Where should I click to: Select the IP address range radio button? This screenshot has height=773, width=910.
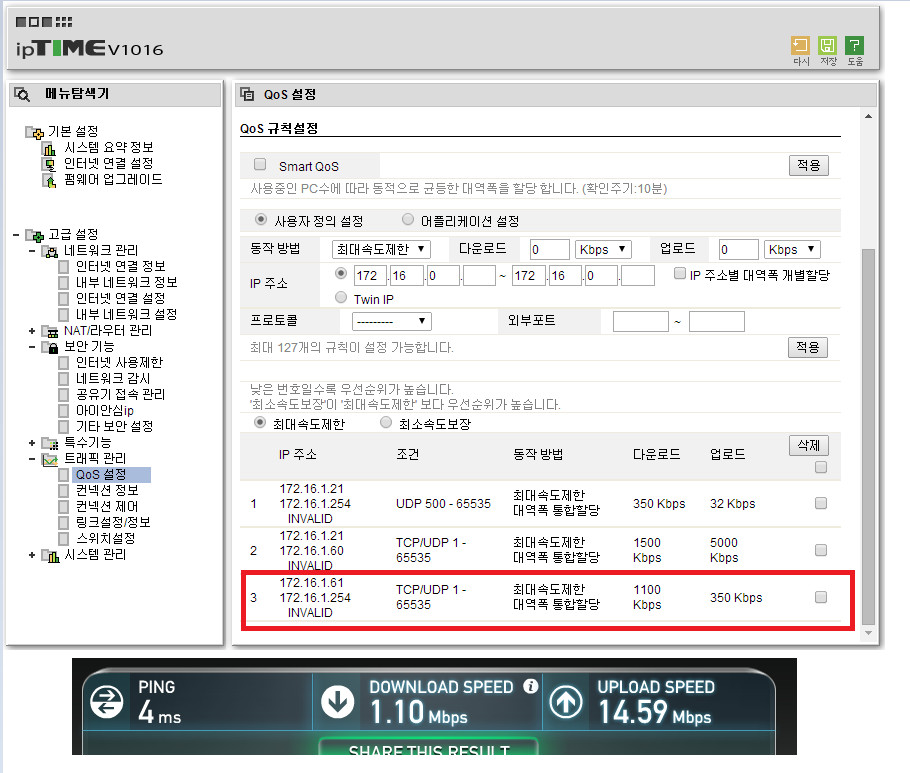341,273
